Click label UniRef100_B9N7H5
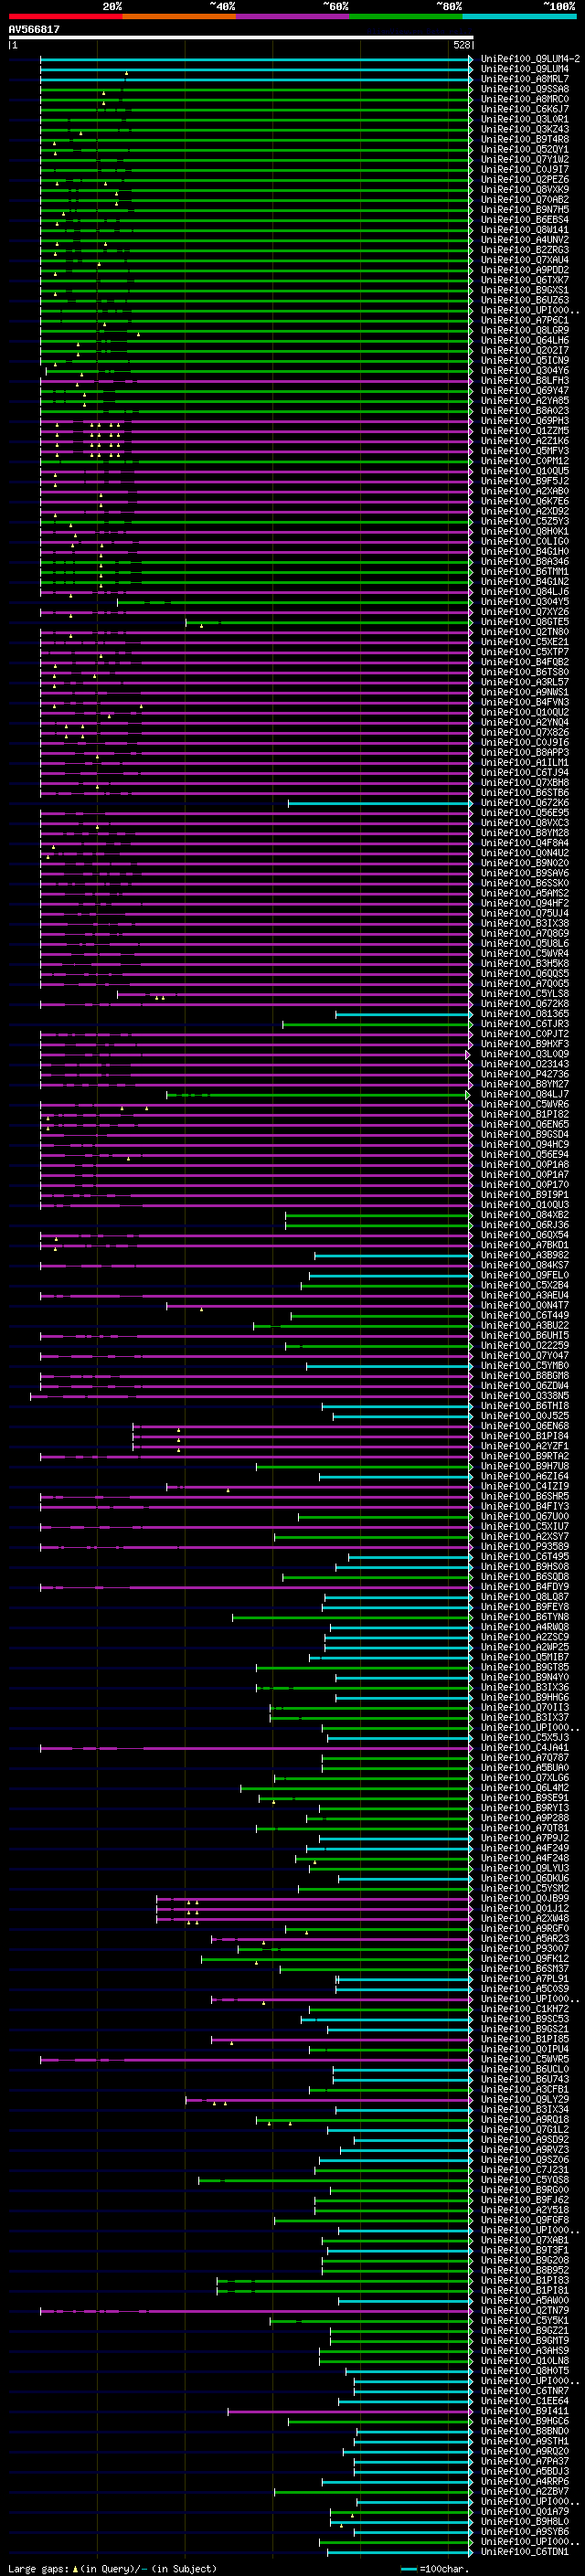 524,210
